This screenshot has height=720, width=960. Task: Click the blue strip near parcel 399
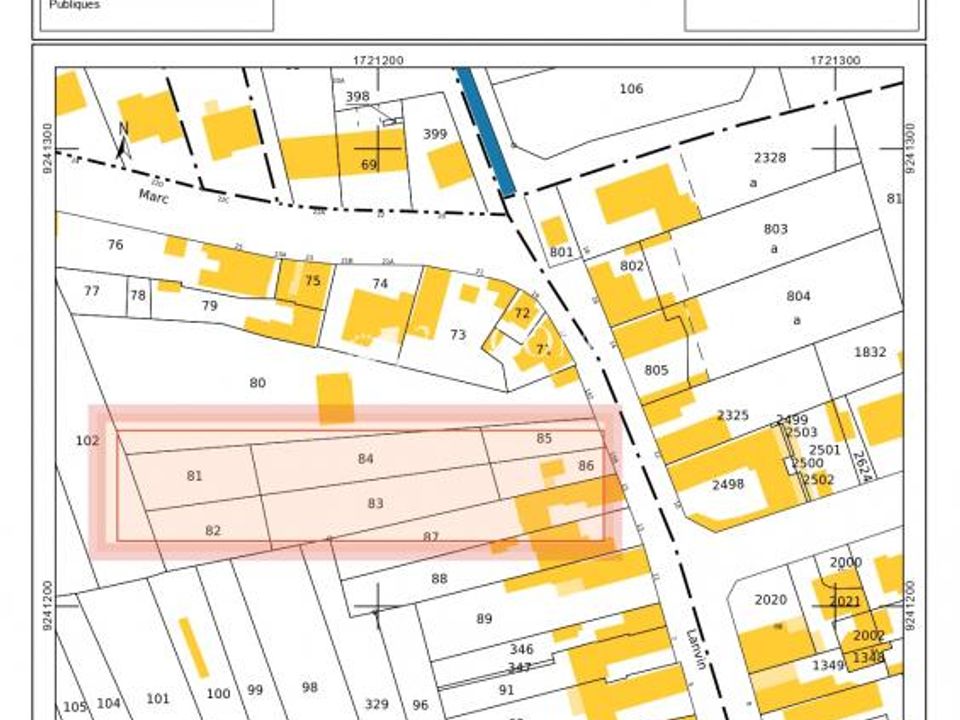486,131
